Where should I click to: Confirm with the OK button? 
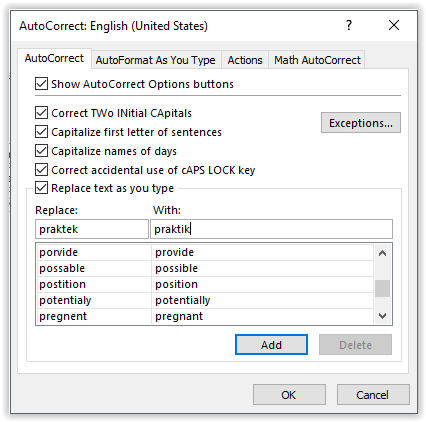[x=289, y=395]
